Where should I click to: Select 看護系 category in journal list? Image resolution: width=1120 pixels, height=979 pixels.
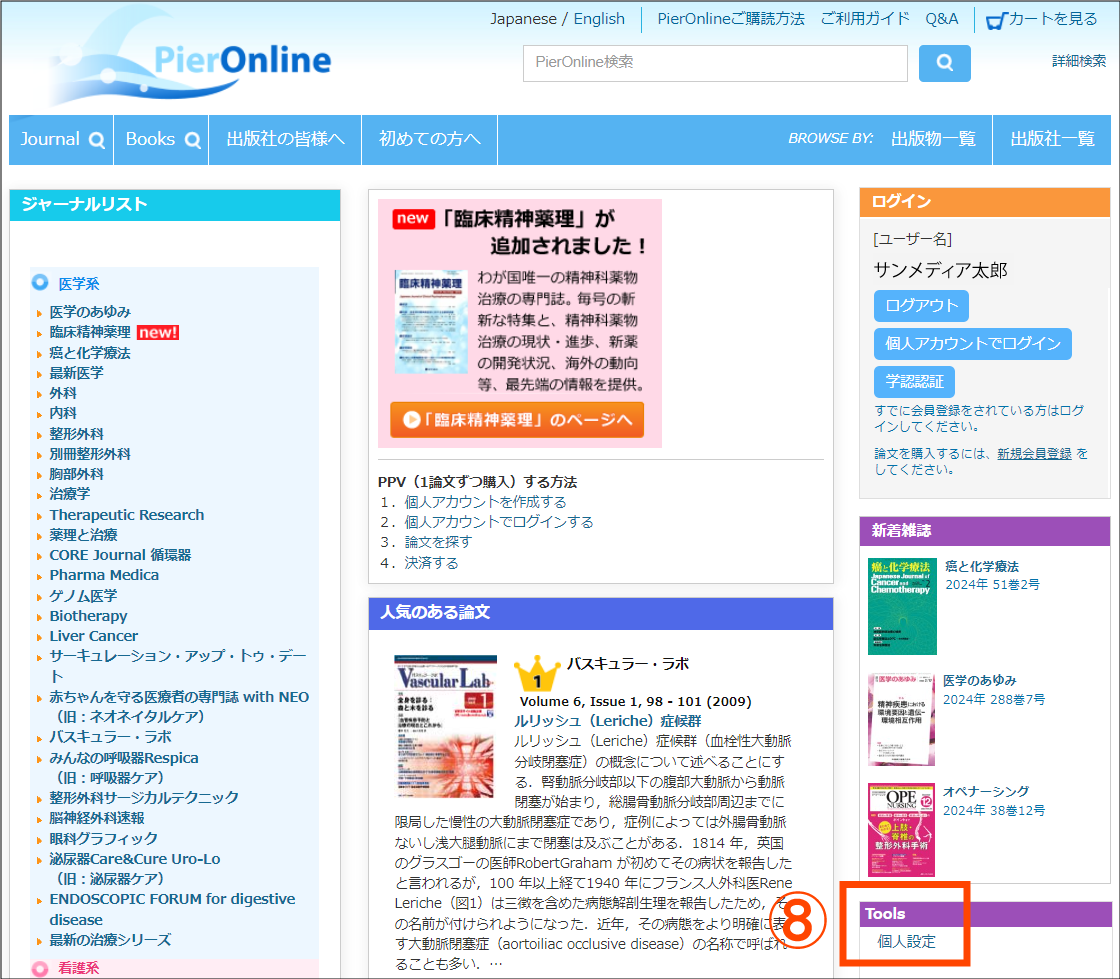(x=79, y=968)
